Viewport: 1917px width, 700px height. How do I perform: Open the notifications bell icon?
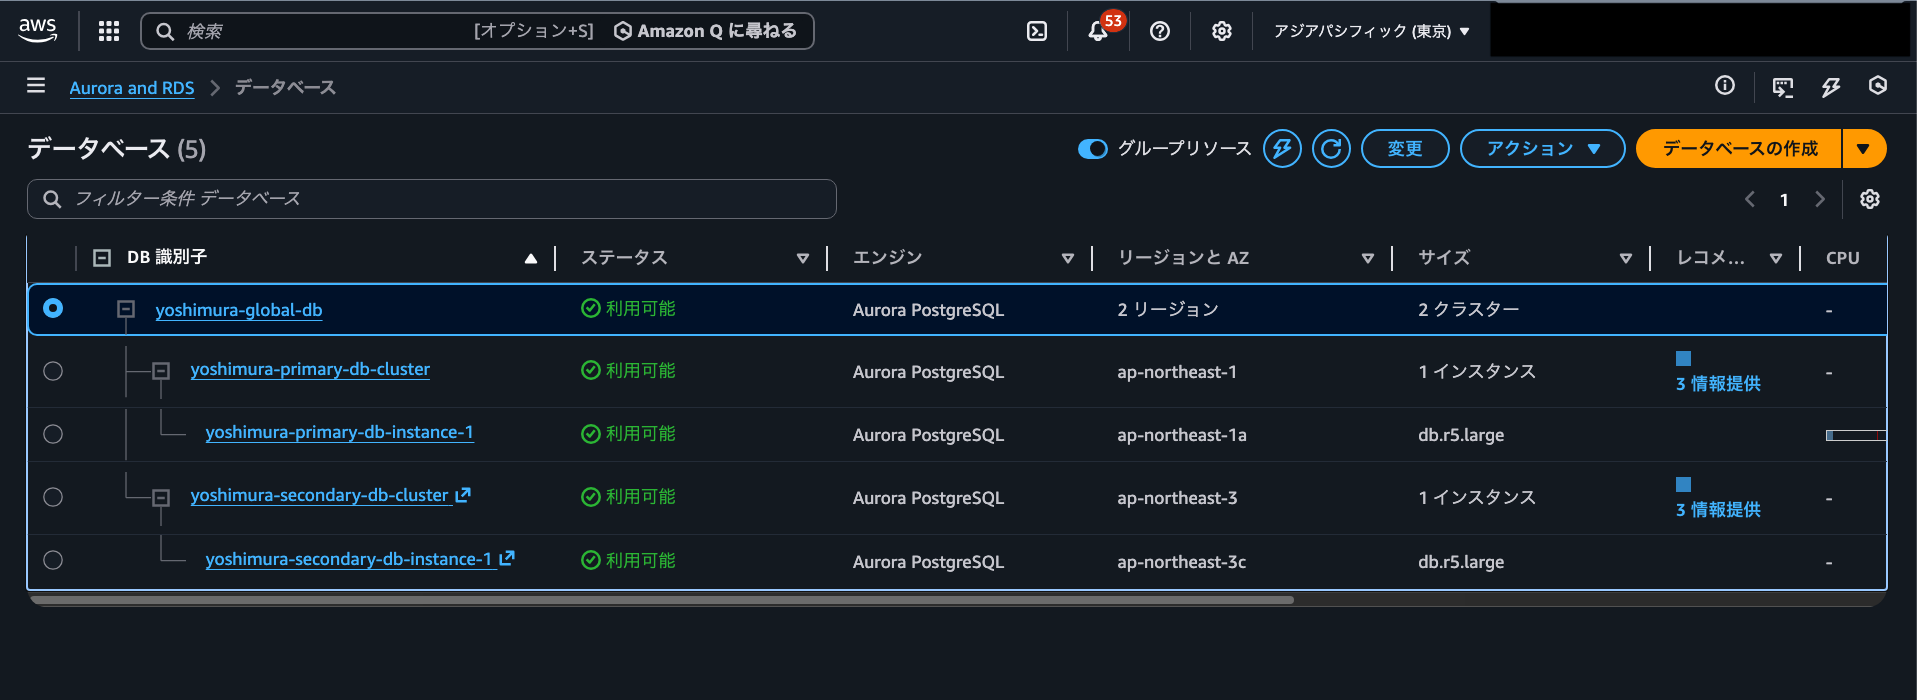tap(1098, 31)
